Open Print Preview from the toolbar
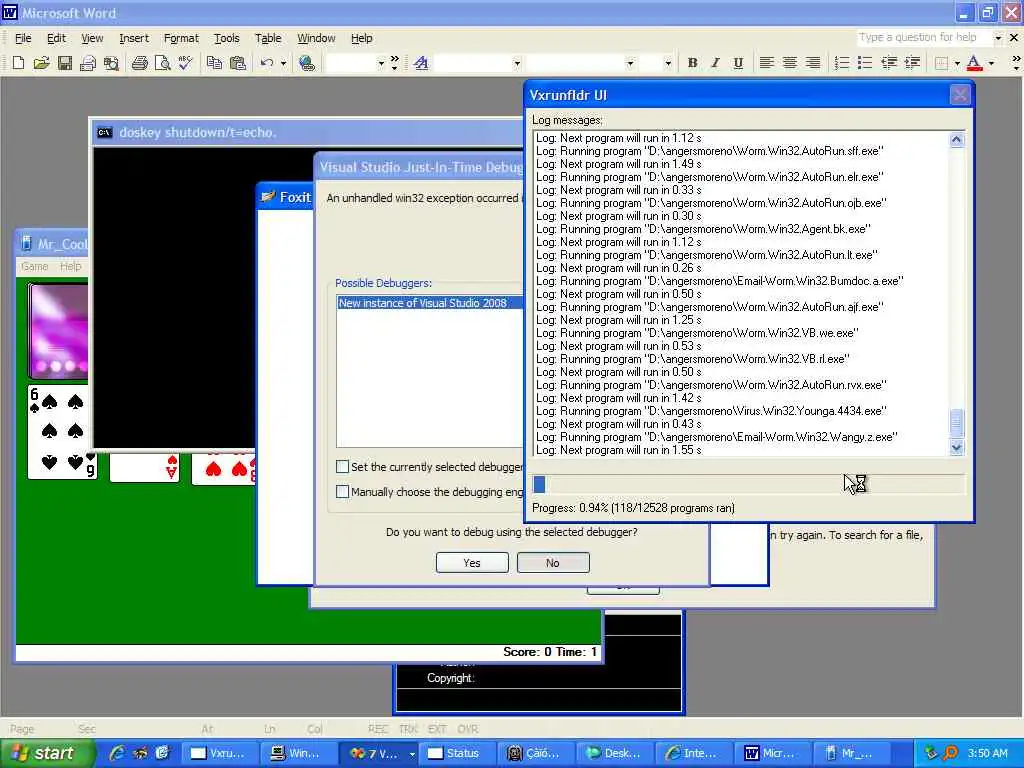 point(163,63)
